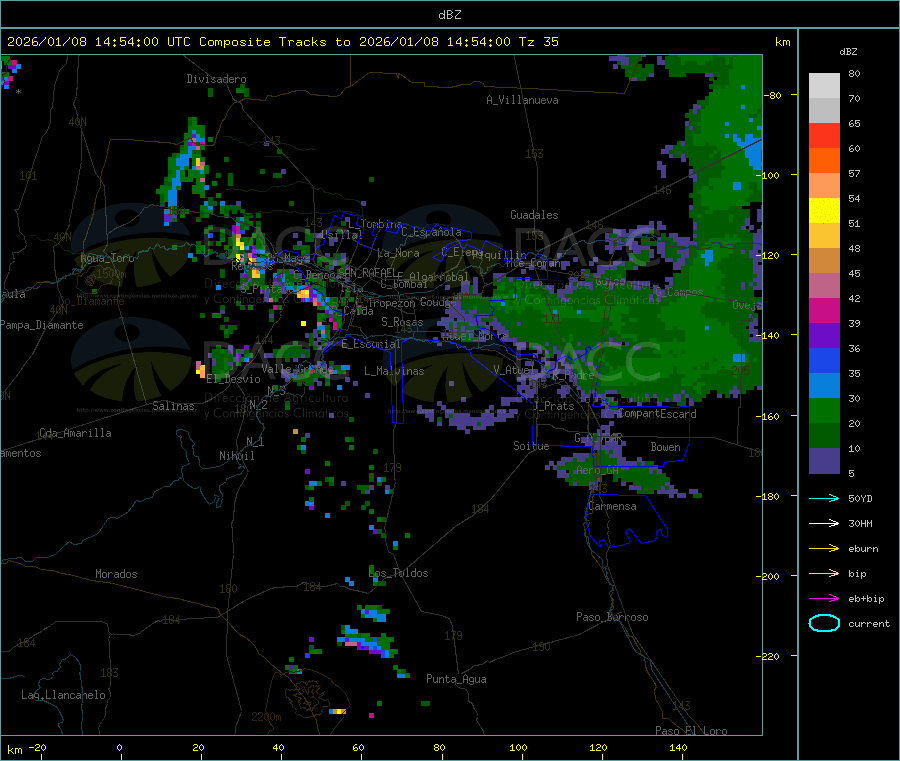Click the '-80' tick on right axis

[773, 95]
